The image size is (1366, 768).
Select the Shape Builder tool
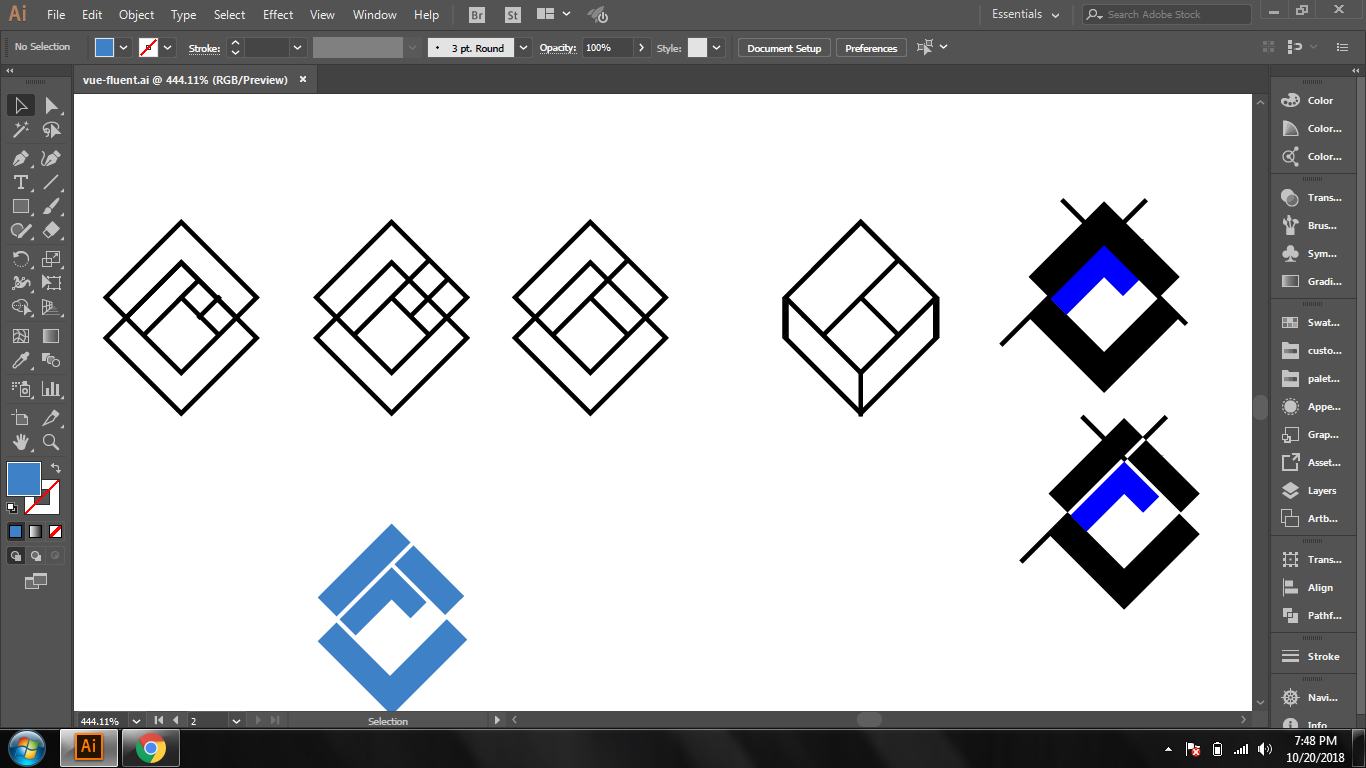[x=20, y=307]
